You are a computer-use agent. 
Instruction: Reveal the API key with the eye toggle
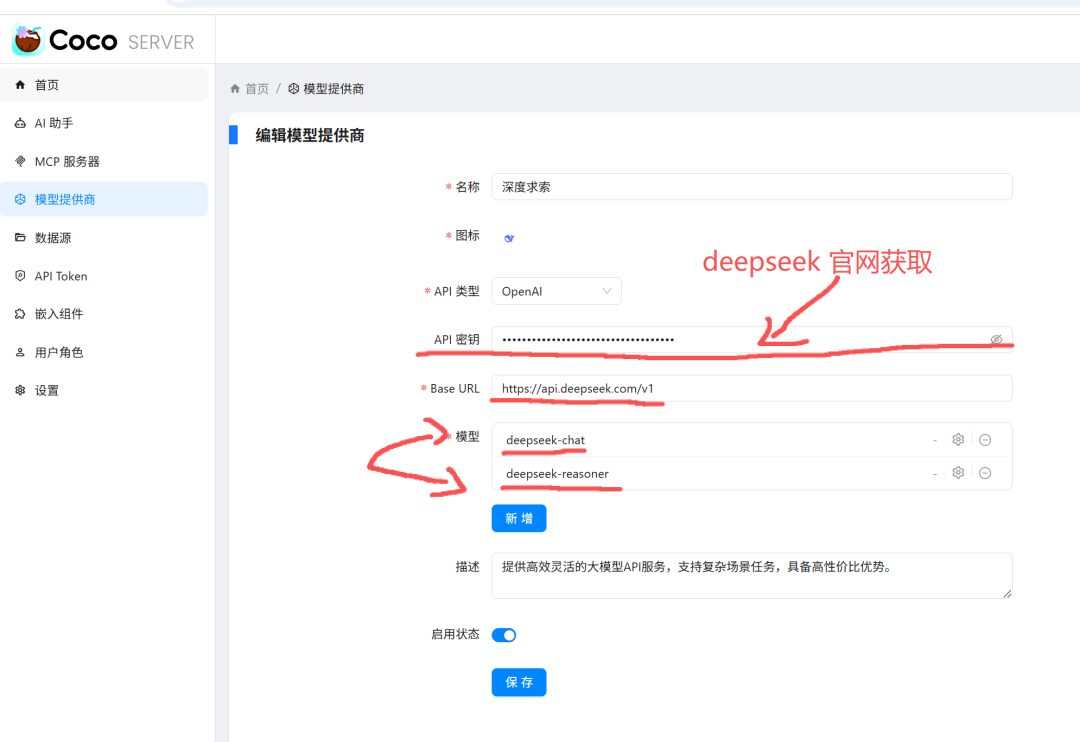(x=996, y=339)
